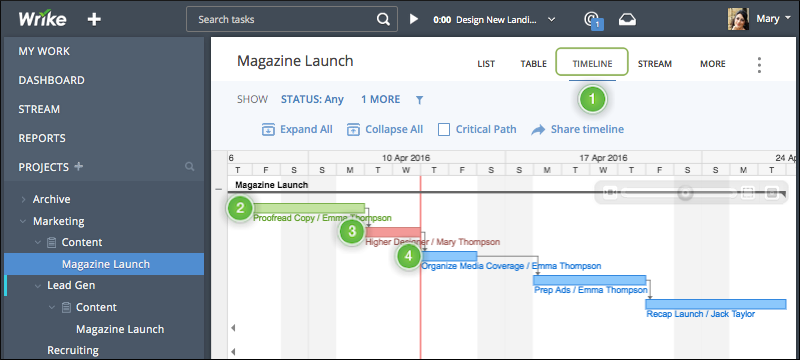Viewport: 800px width, 360px height.
Task: Click Expand All button
Action: click(297, 130)
